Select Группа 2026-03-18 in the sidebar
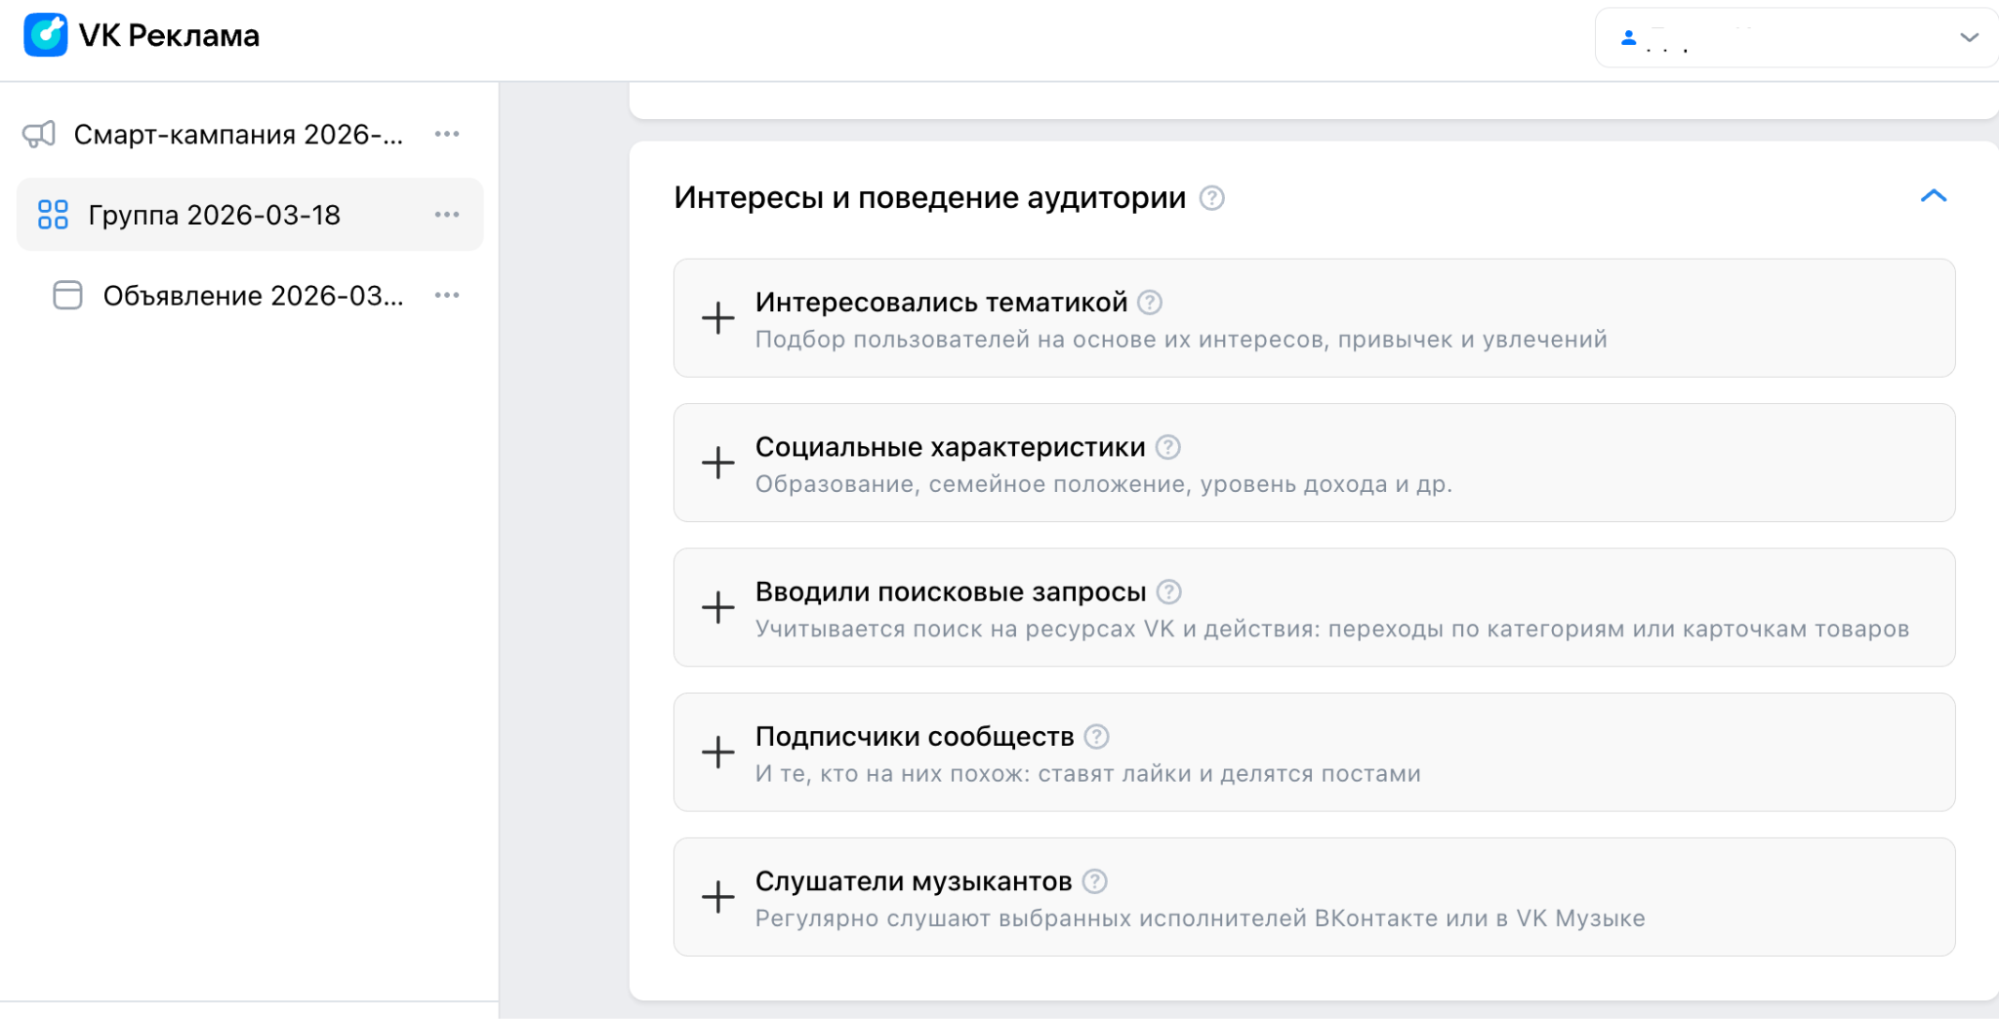 coord(215,214)
